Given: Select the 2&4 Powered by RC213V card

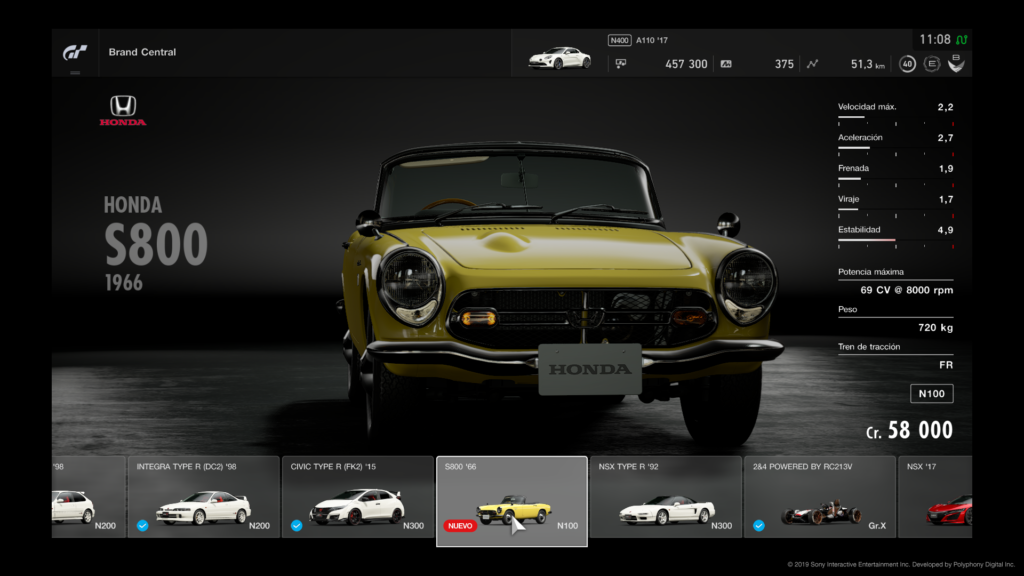Looking at the screenshot, I should [820, 497].
